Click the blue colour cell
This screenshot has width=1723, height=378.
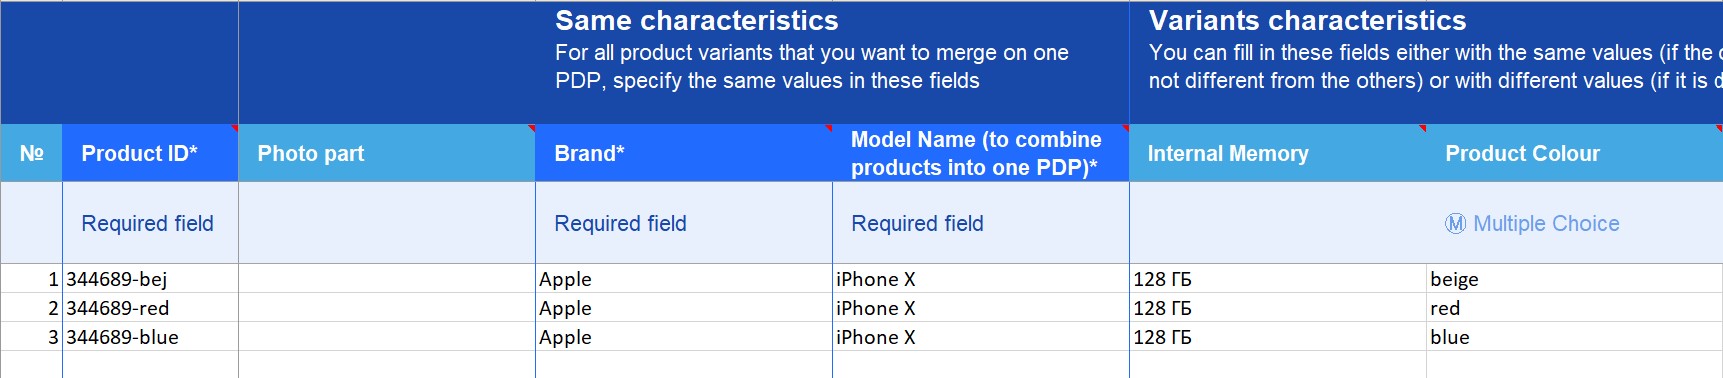click(x=1575, y=337)
